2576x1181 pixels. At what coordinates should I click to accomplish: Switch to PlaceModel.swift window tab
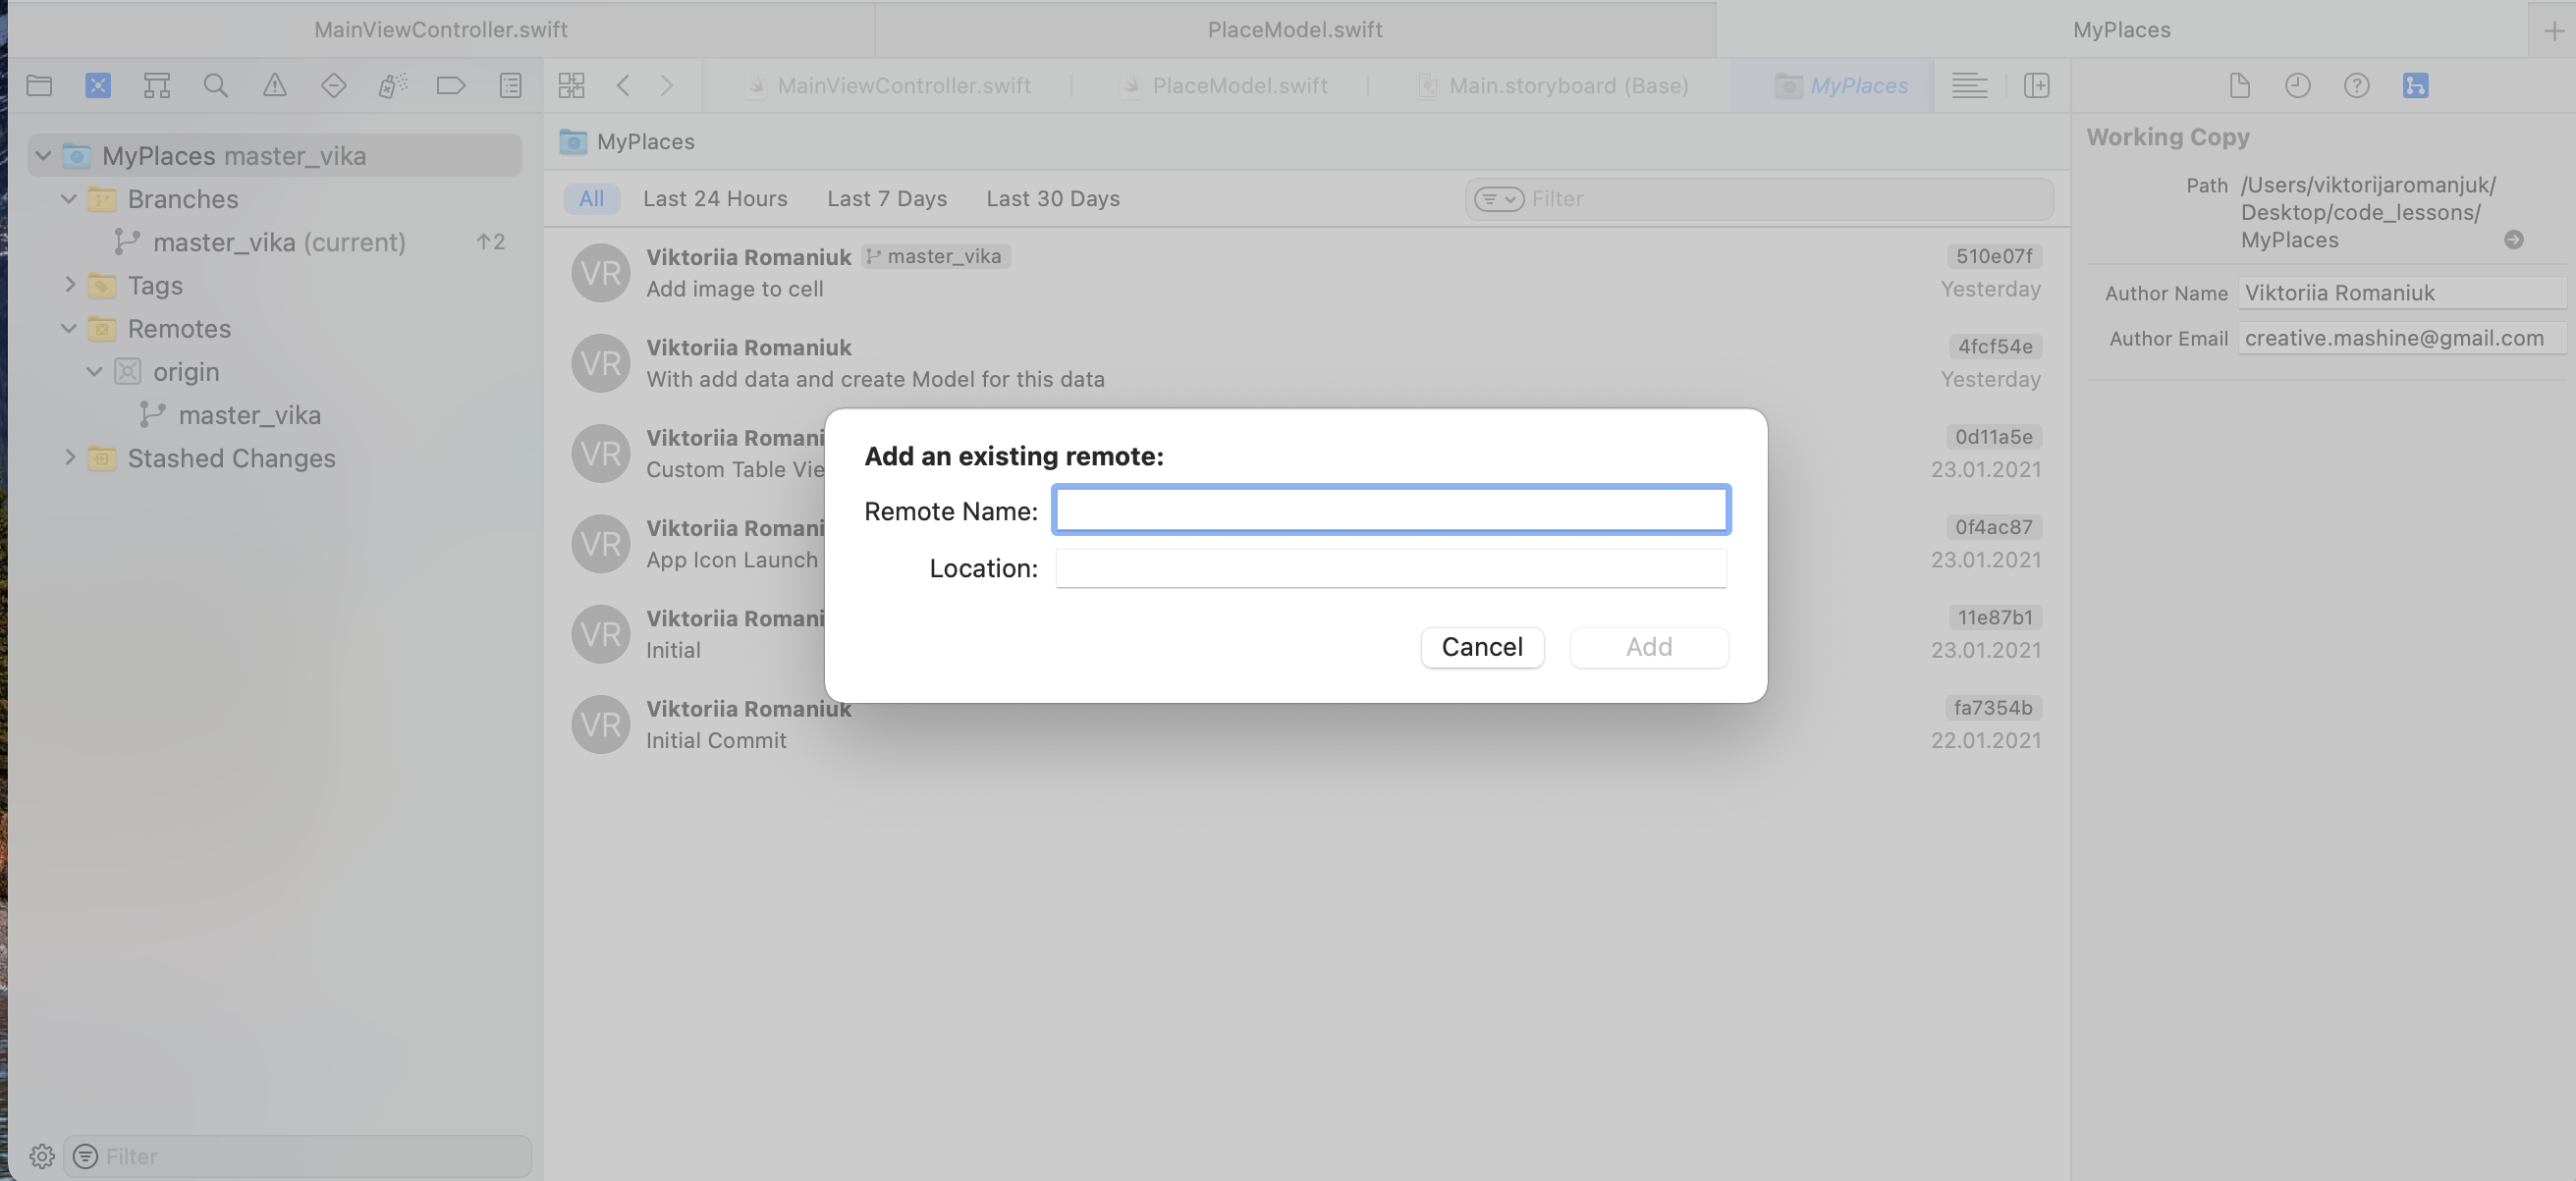click(1295, 30)
